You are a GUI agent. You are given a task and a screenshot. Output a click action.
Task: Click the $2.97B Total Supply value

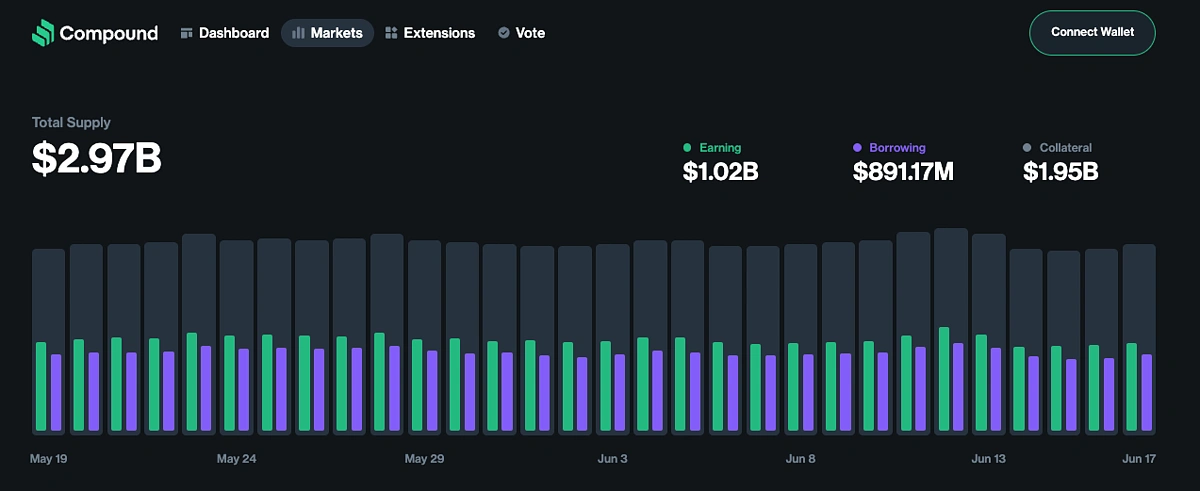coord(96,158)
